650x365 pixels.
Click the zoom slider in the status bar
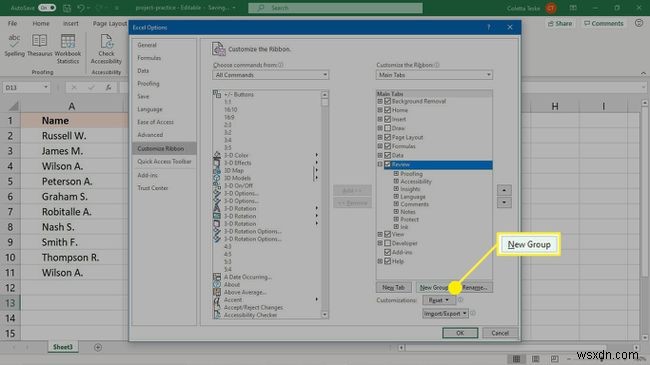601,359
